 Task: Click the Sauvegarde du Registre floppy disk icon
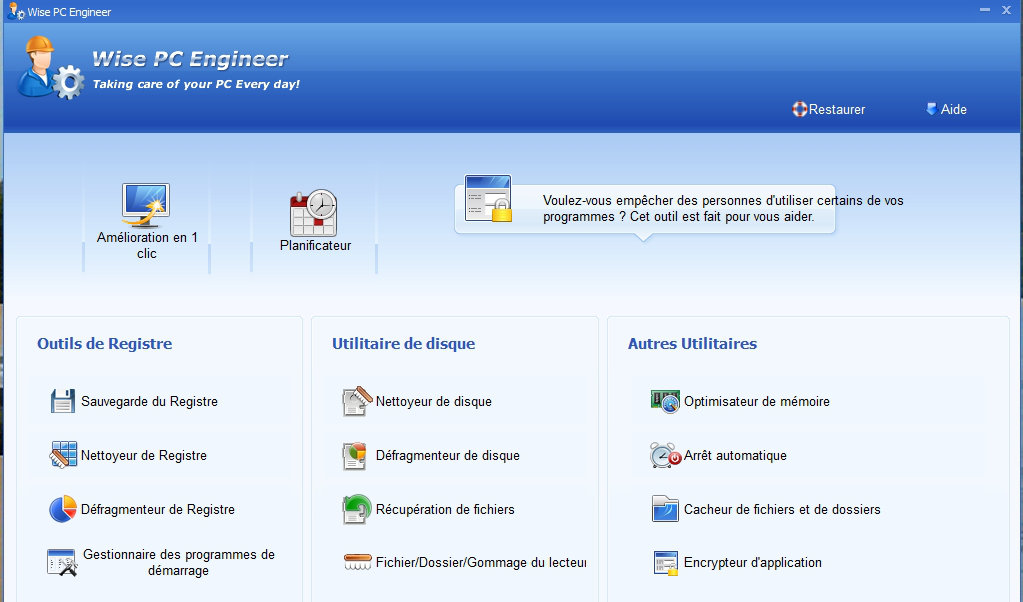[x=63, y=401]
